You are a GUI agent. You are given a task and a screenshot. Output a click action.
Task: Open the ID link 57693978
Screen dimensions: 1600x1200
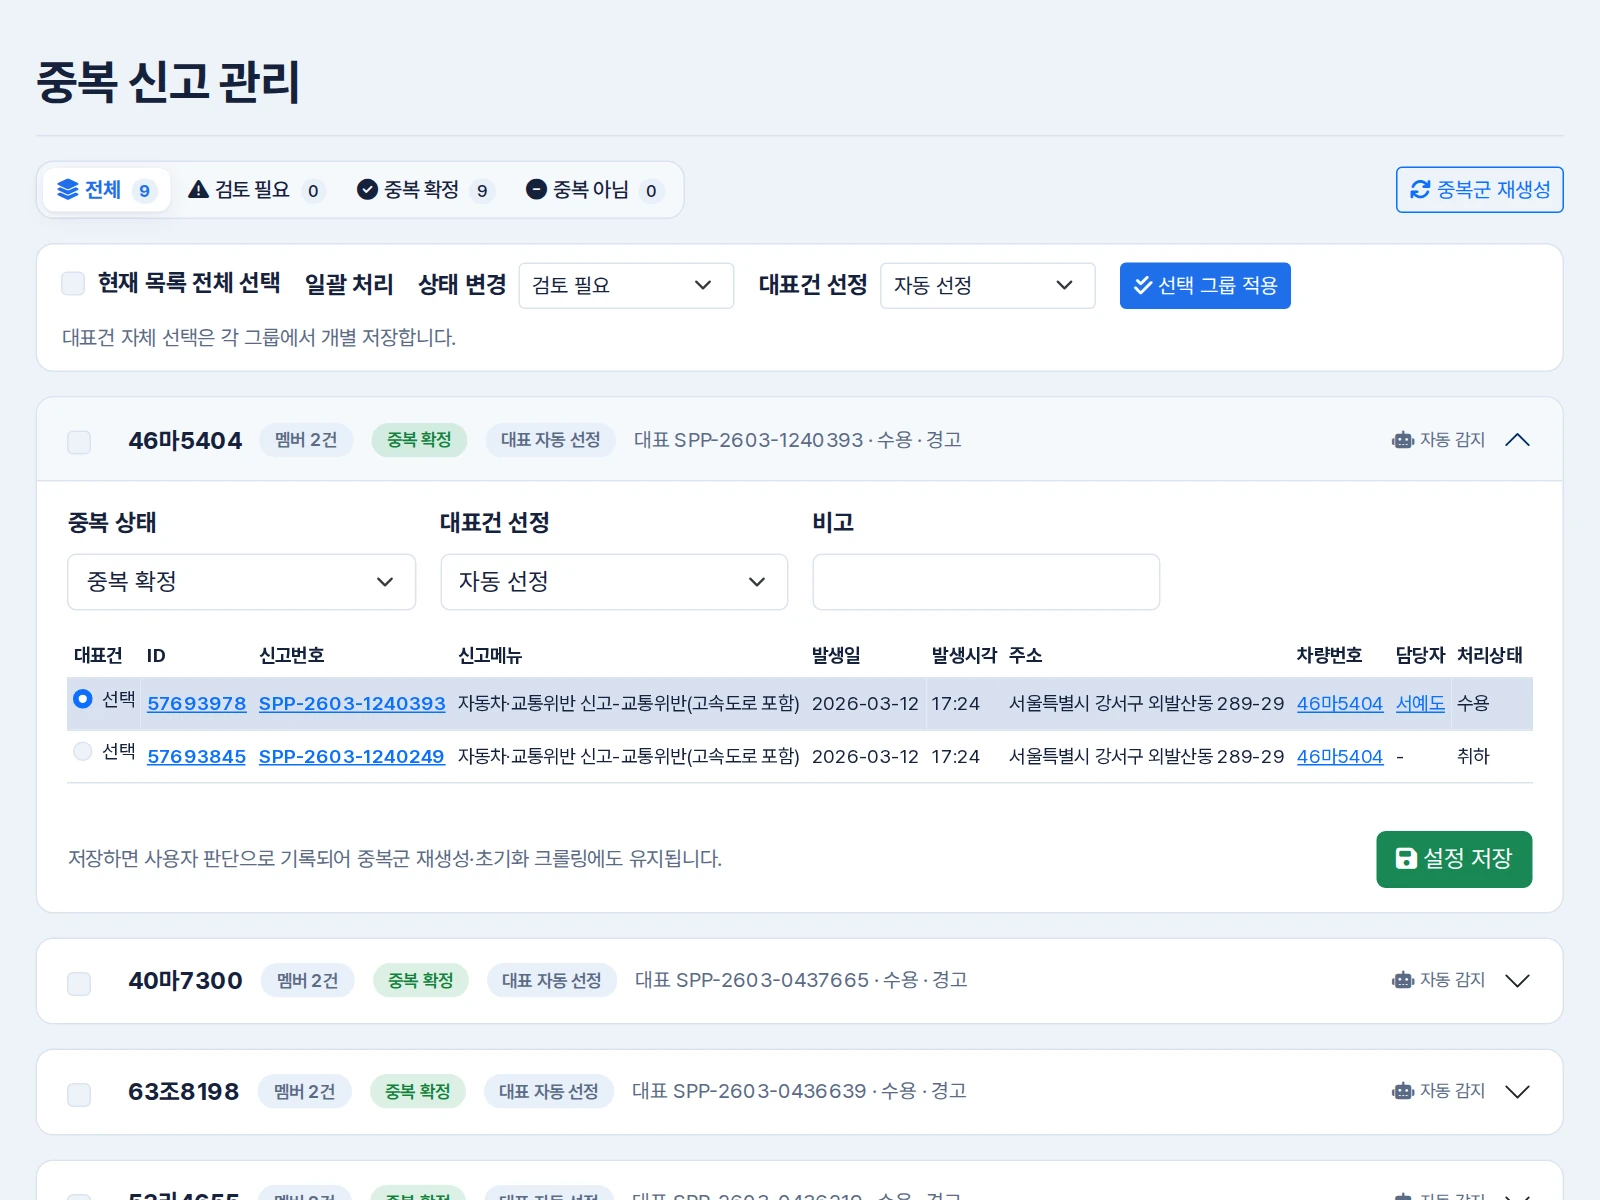pos(197,703)
